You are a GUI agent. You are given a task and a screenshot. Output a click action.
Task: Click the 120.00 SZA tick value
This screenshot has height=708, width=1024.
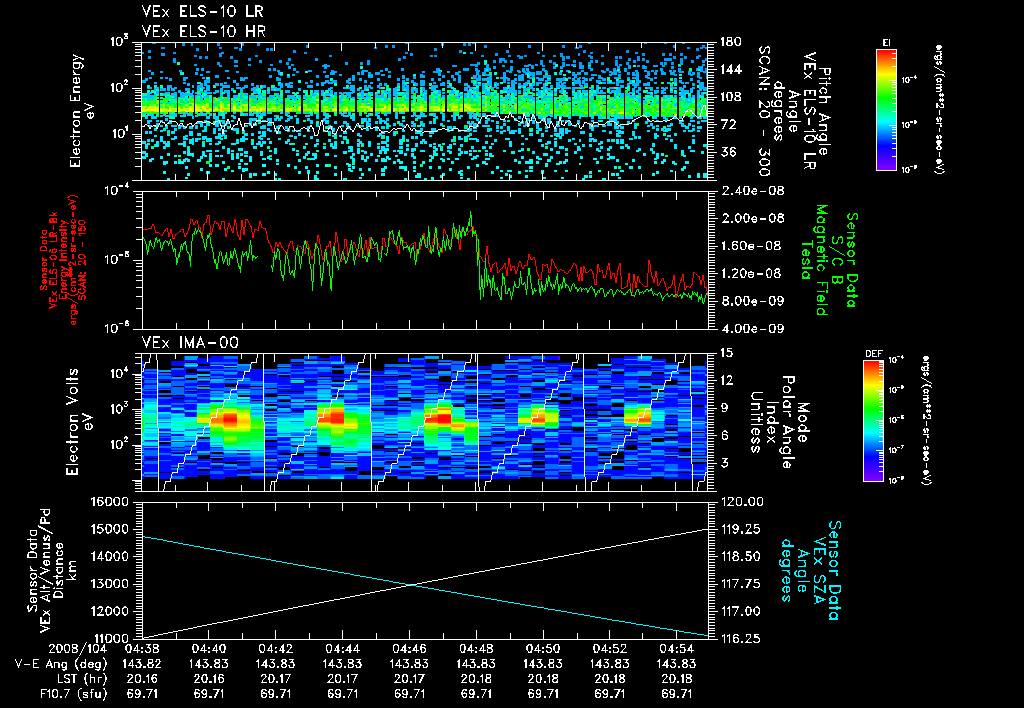741,502
